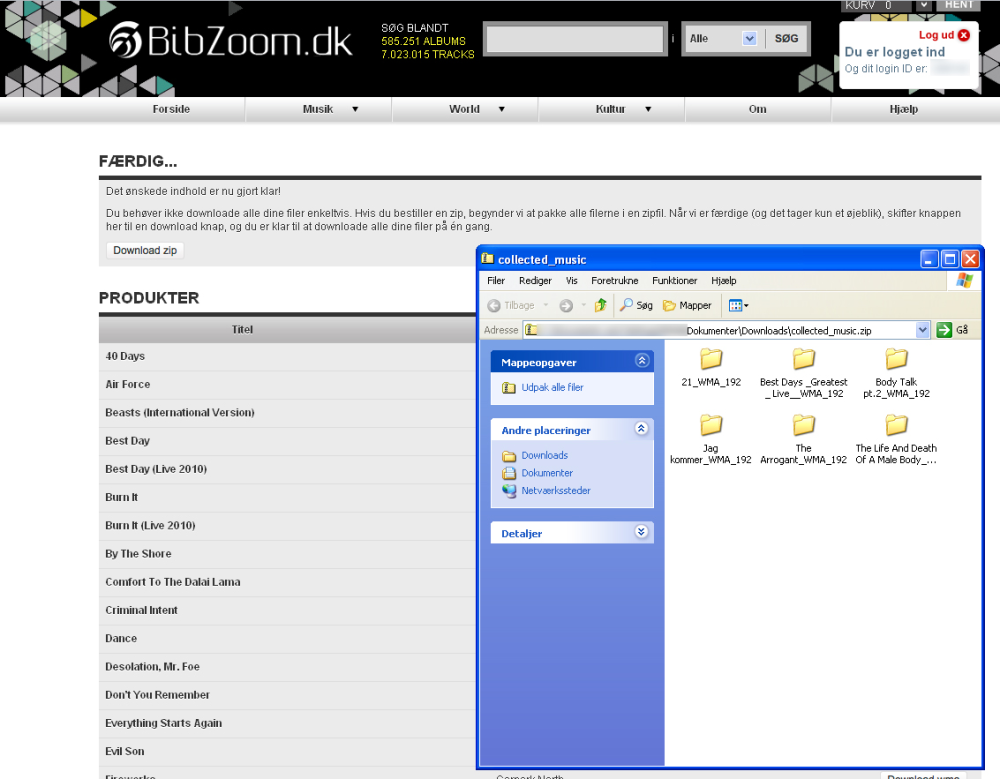Select the 21_WMA_192 folder icon
Screen dimensions: 1000x779
(710, 359)
